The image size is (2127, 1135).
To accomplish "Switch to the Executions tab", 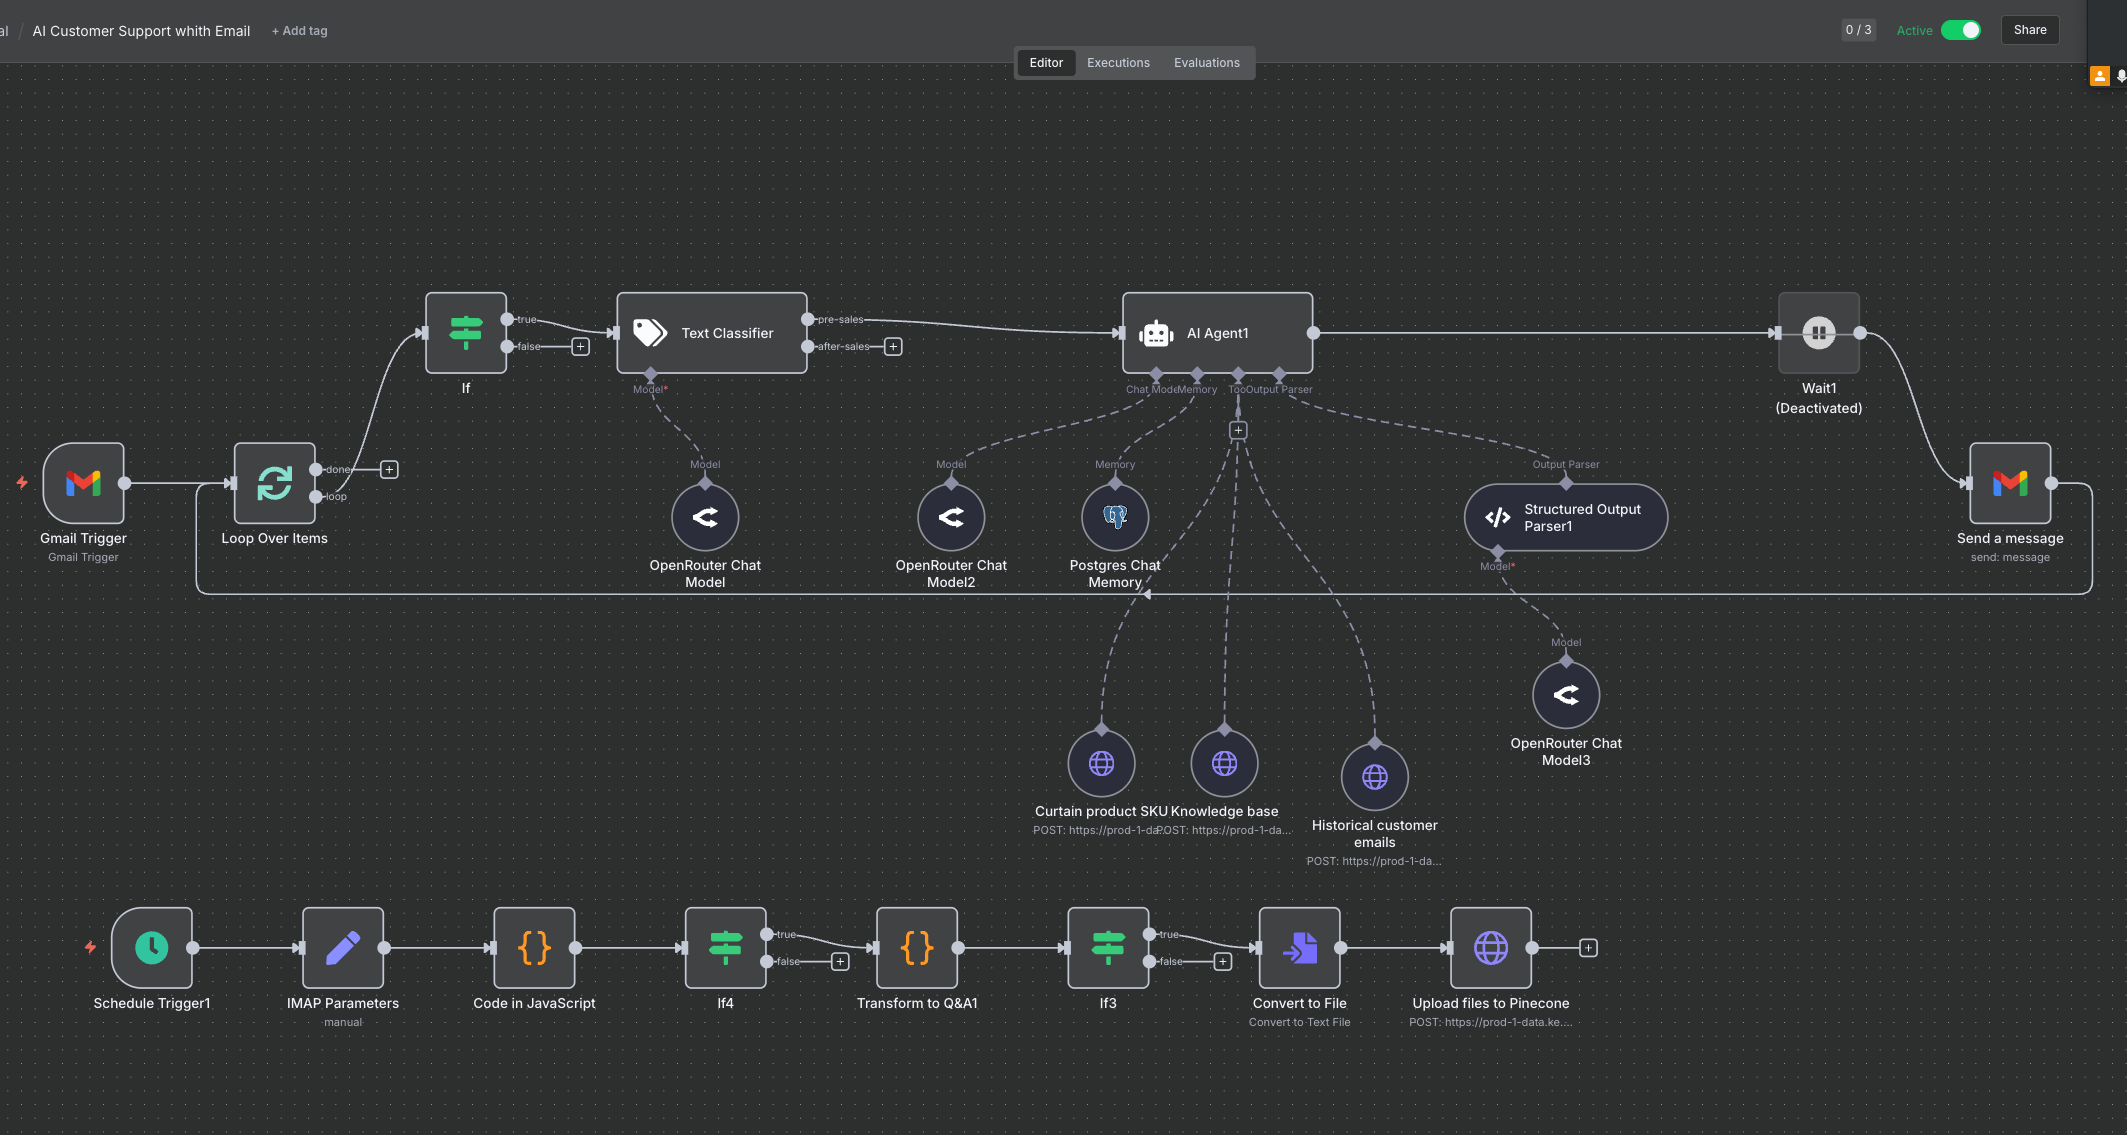I will coord(1117,62).
